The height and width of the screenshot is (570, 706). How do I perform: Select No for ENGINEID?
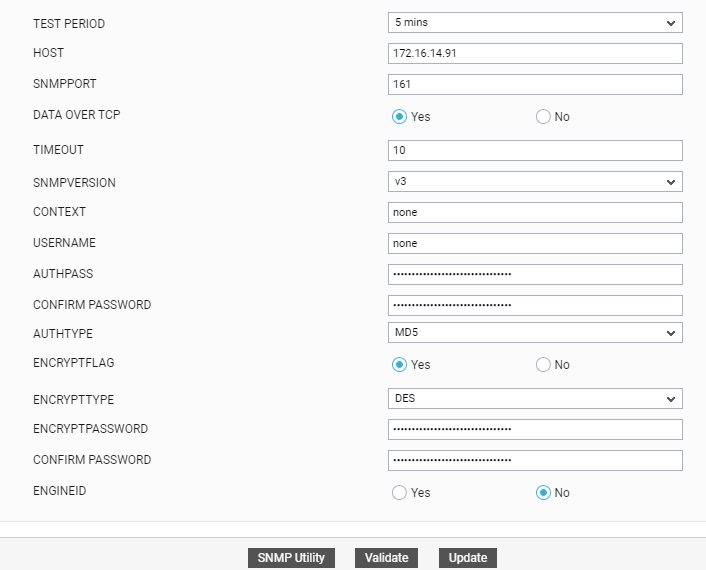543,493
